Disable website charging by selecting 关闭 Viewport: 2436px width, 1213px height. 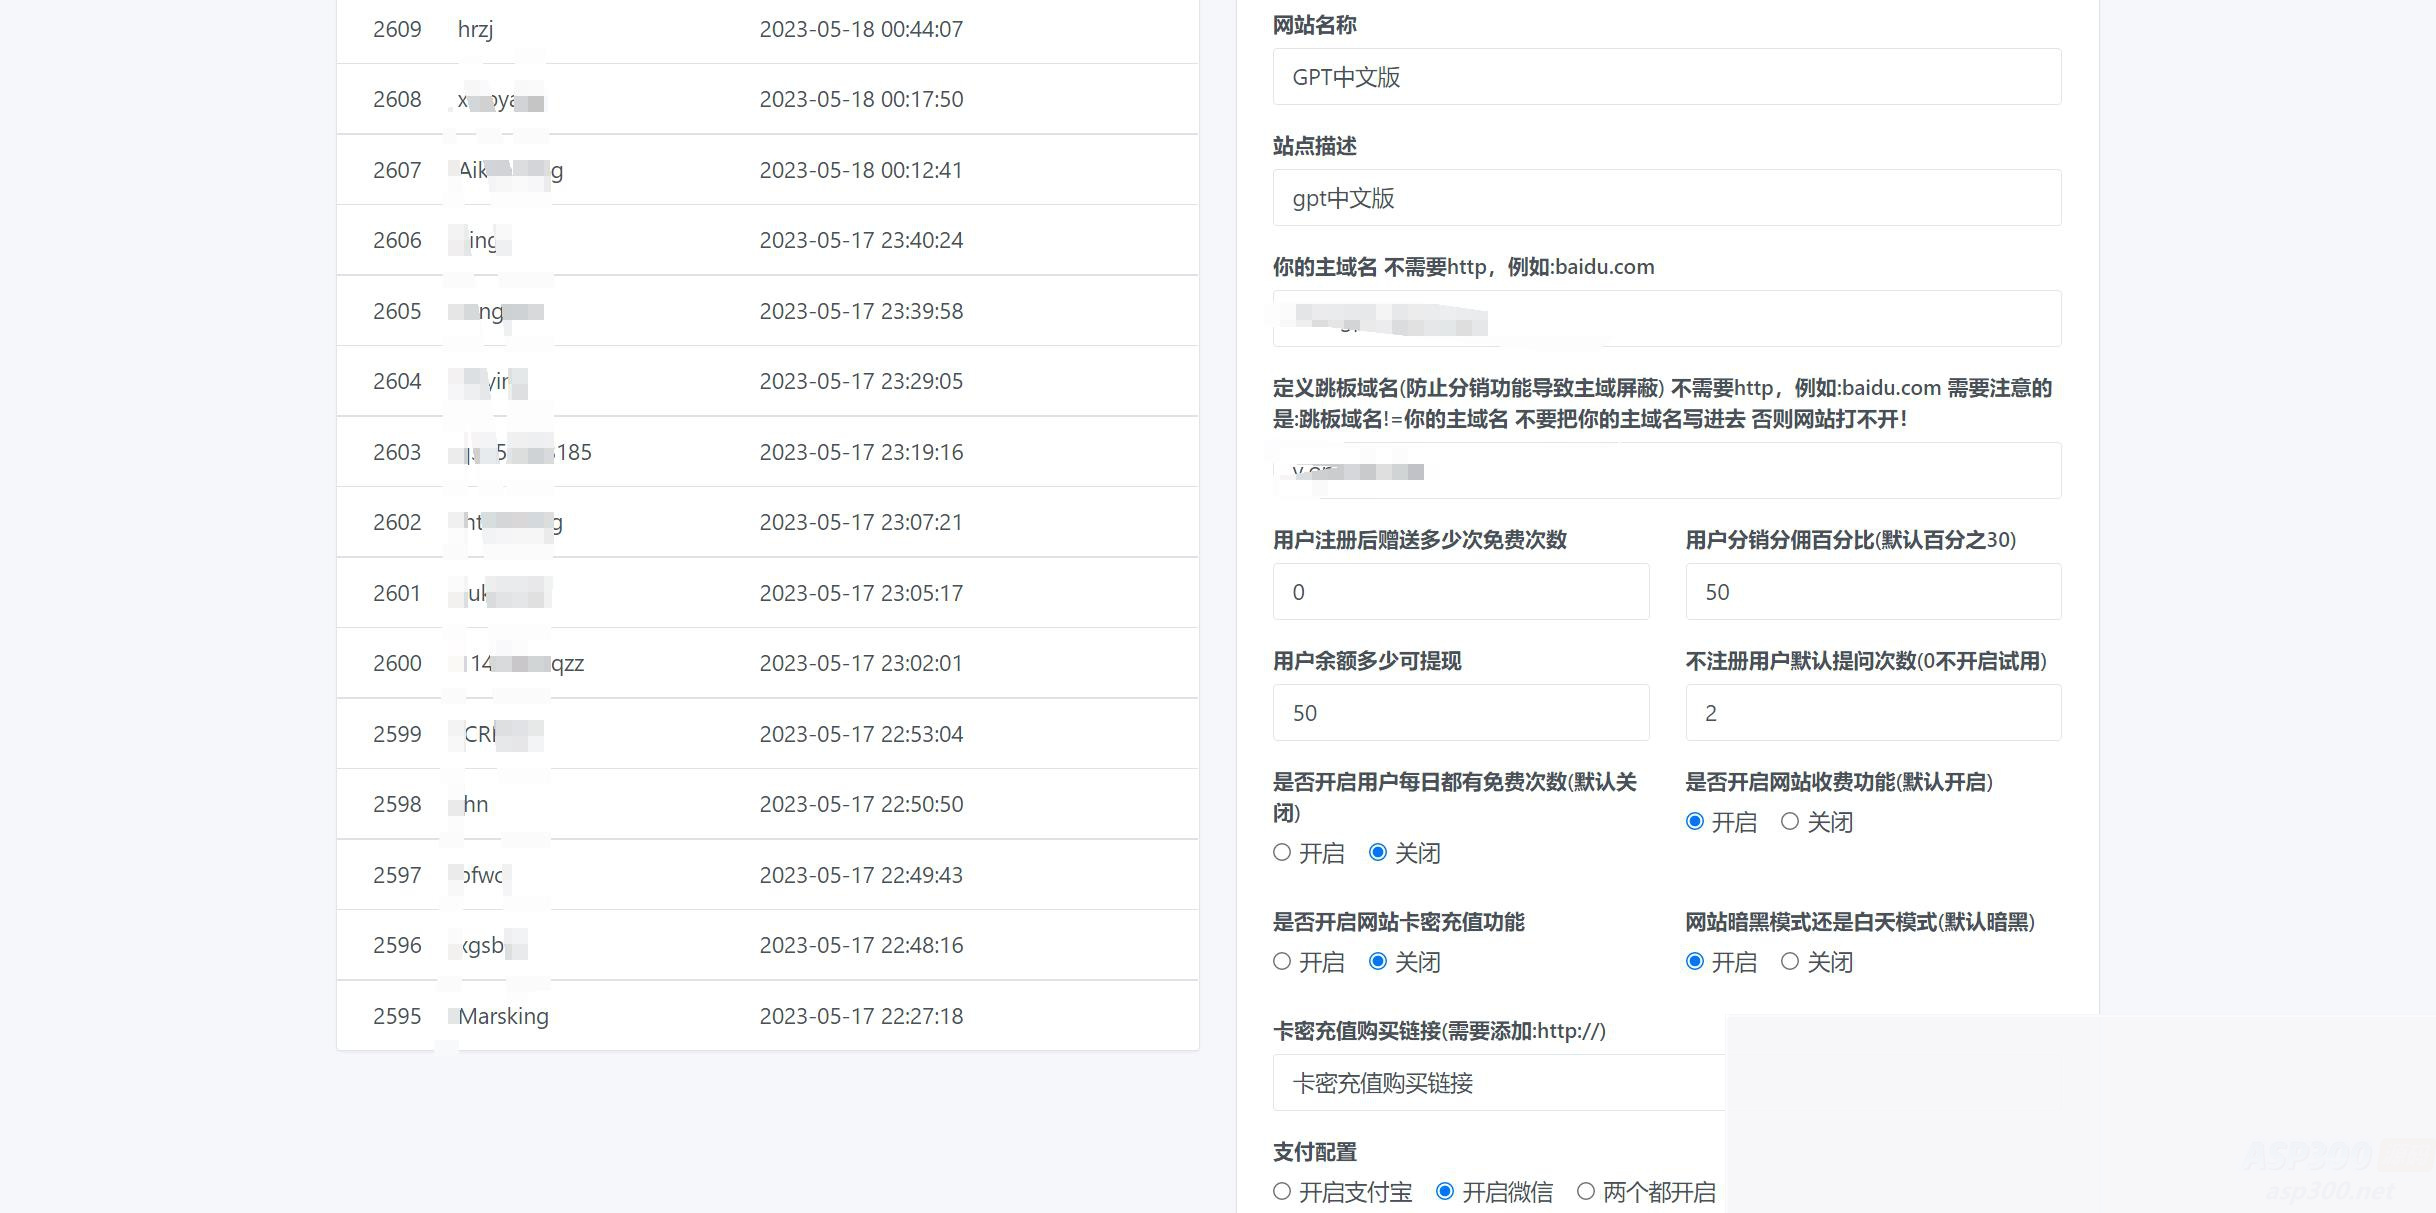[1789, 822]
